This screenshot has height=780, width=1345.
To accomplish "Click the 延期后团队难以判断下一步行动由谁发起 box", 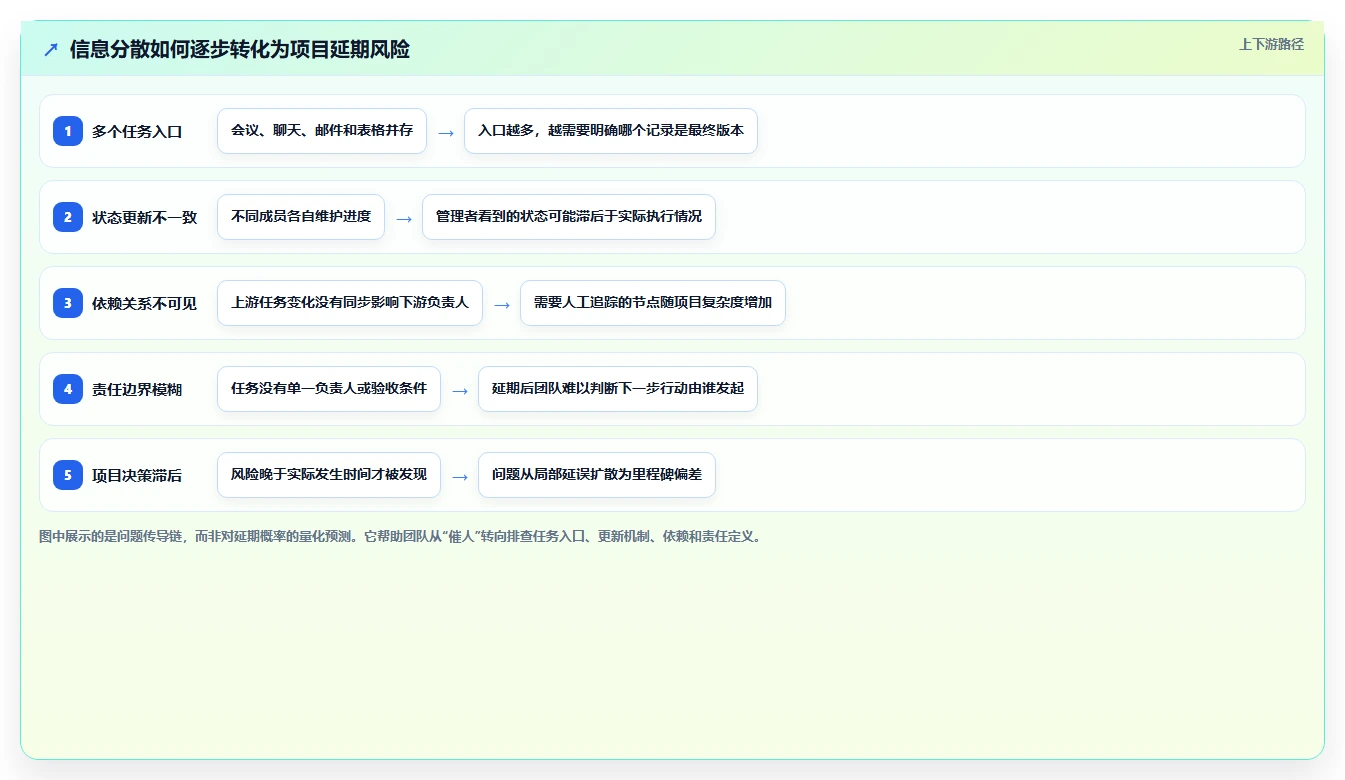I will coord(618,389).
